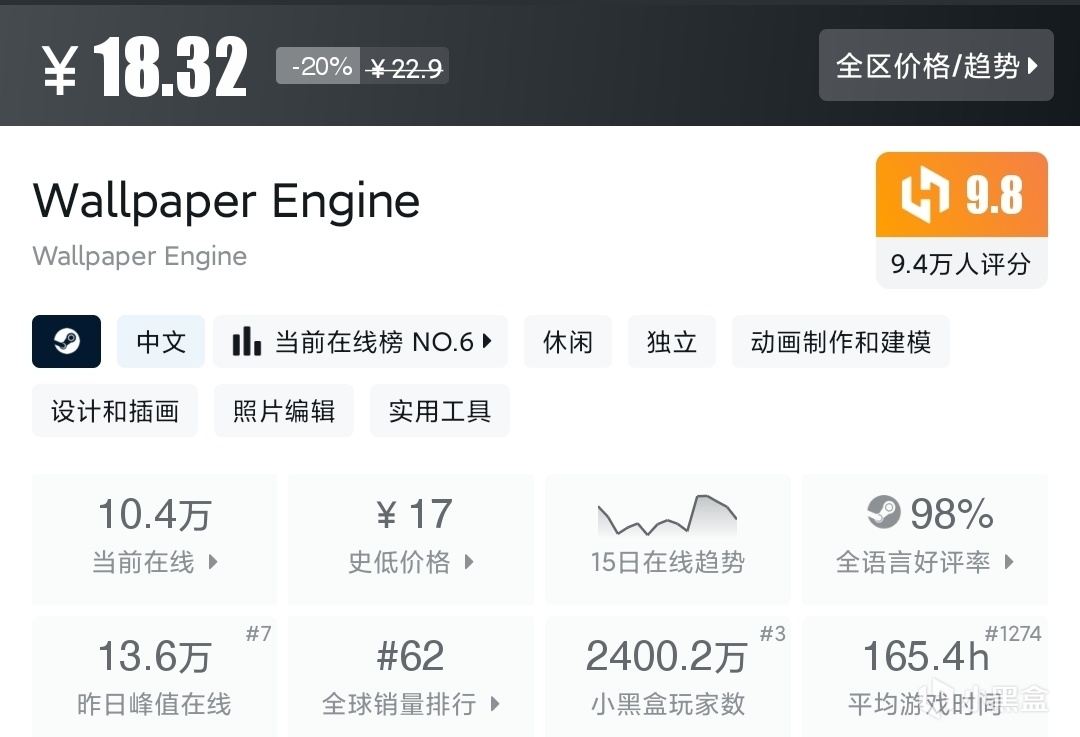Select the 中文 language tag
This screenshot has height=737, width=1080.
coord(161,342)
